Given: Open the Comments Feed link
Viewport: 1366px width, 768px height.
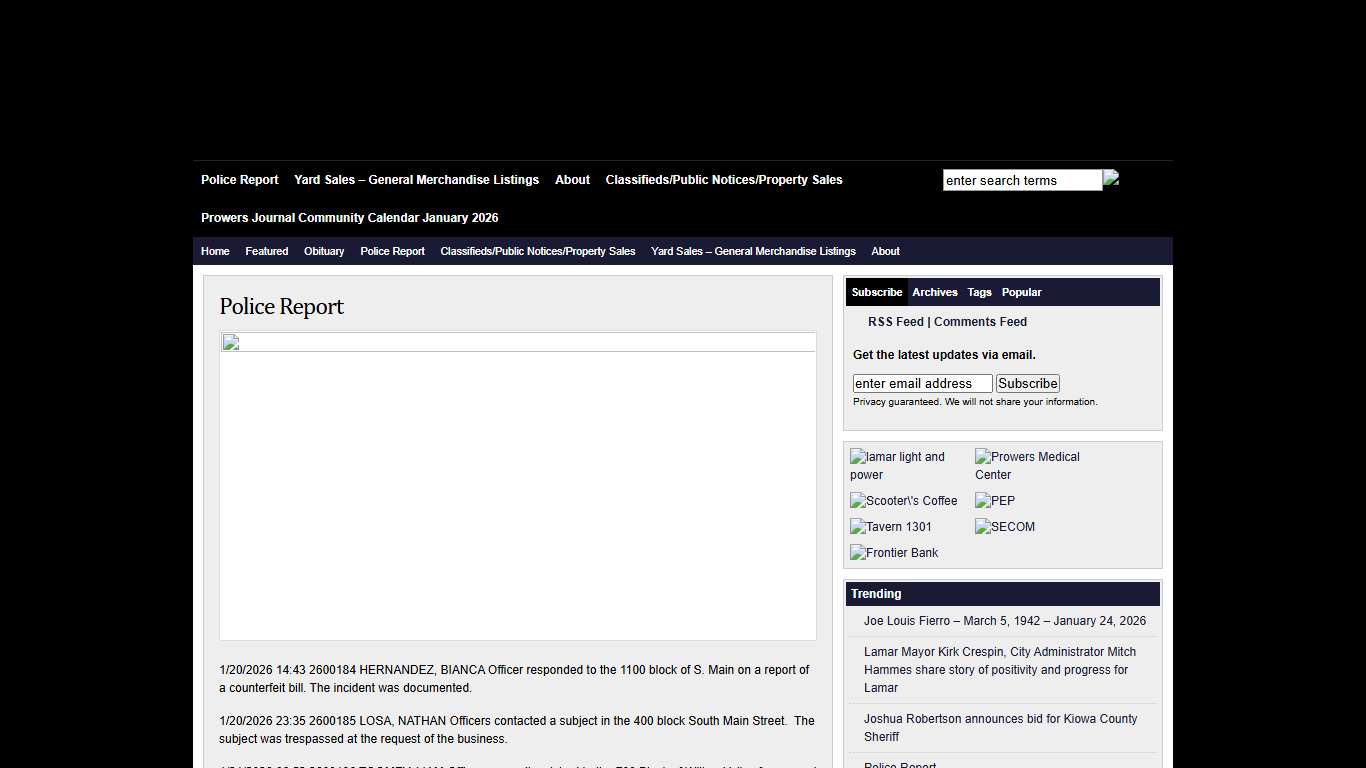Looking at the screenshot, I should pos(980,322).
